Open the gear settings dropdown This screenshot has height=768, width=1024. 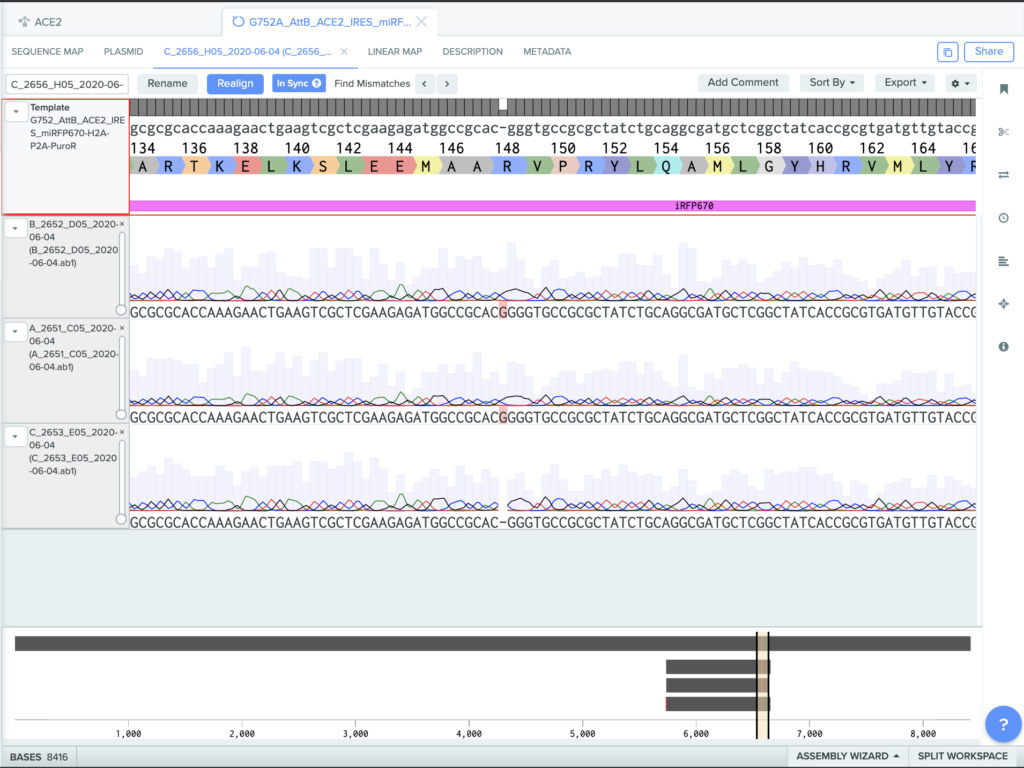click(960, 83)
